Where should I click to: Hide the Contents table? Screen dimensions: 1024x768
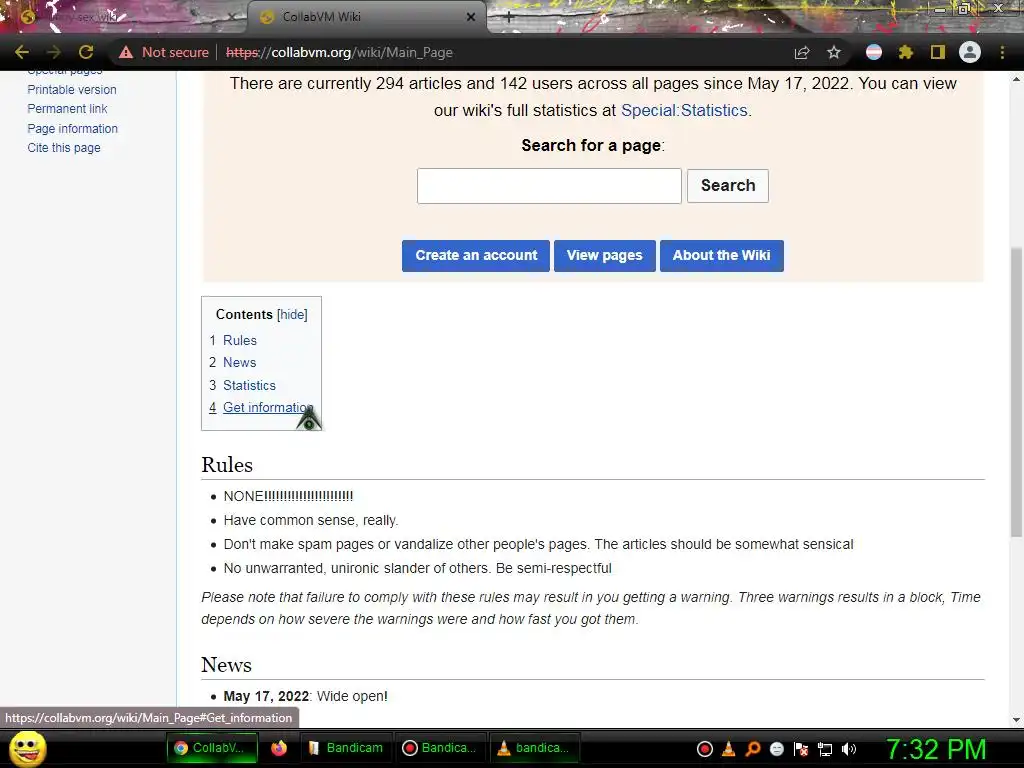[292, 315]
